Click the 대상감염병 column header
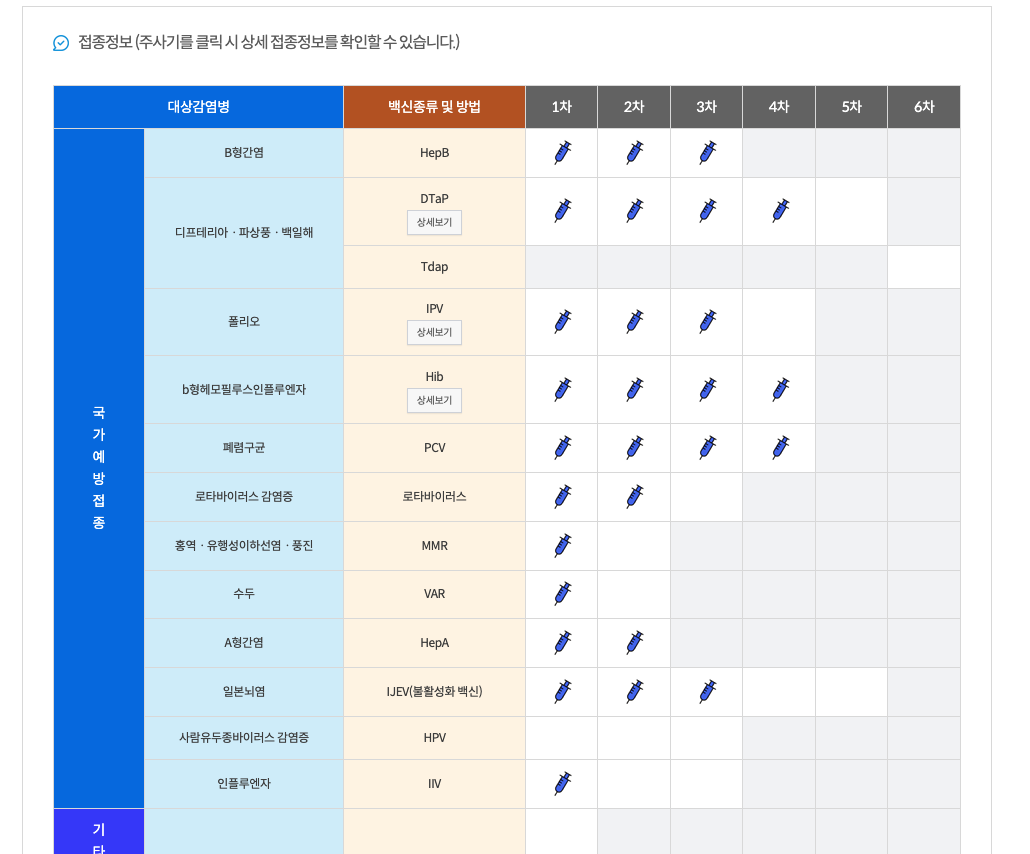 198,107
